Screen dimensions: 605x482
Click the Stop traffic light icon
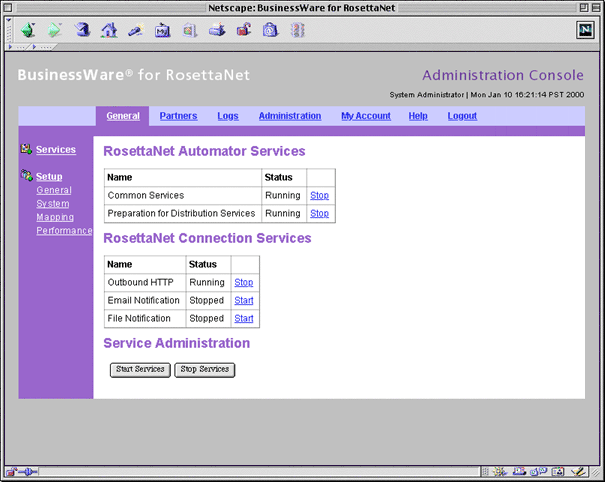point(297,30)
